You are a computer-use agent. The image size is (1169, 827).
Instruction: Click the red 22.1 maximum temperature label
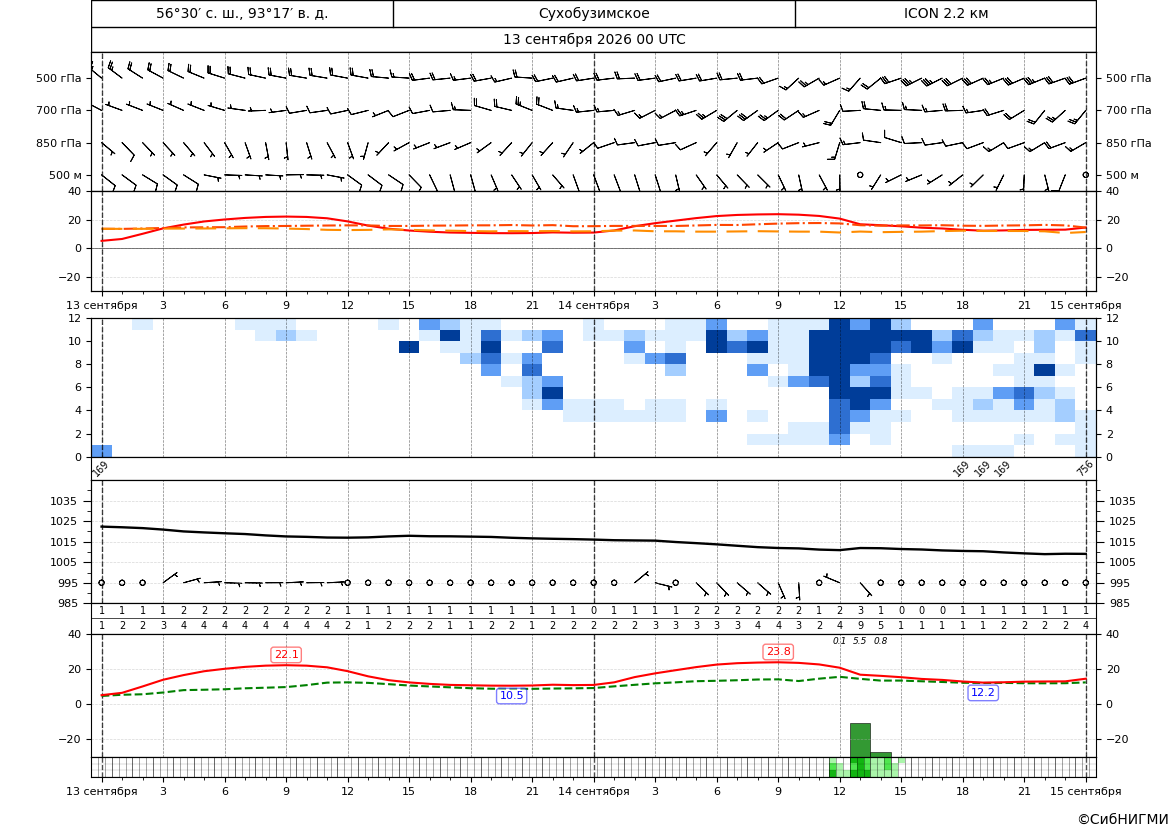pos(287,654)
